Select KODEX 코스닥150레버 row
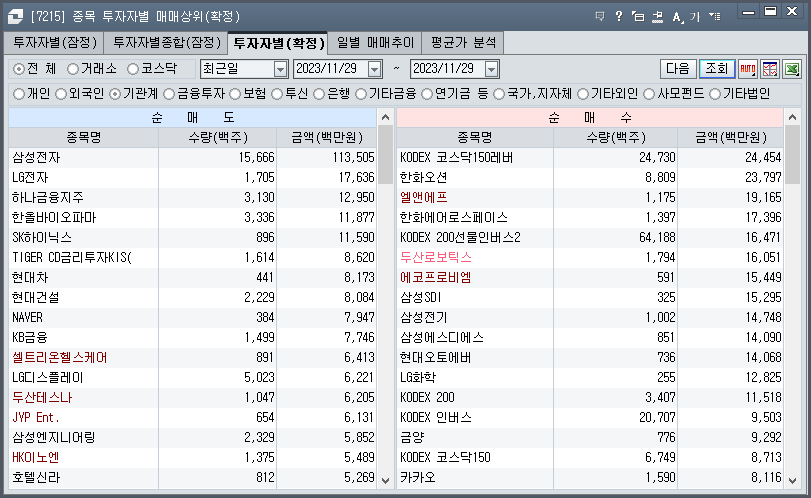This screenshot has height=498, width=811. click(590, 157)
